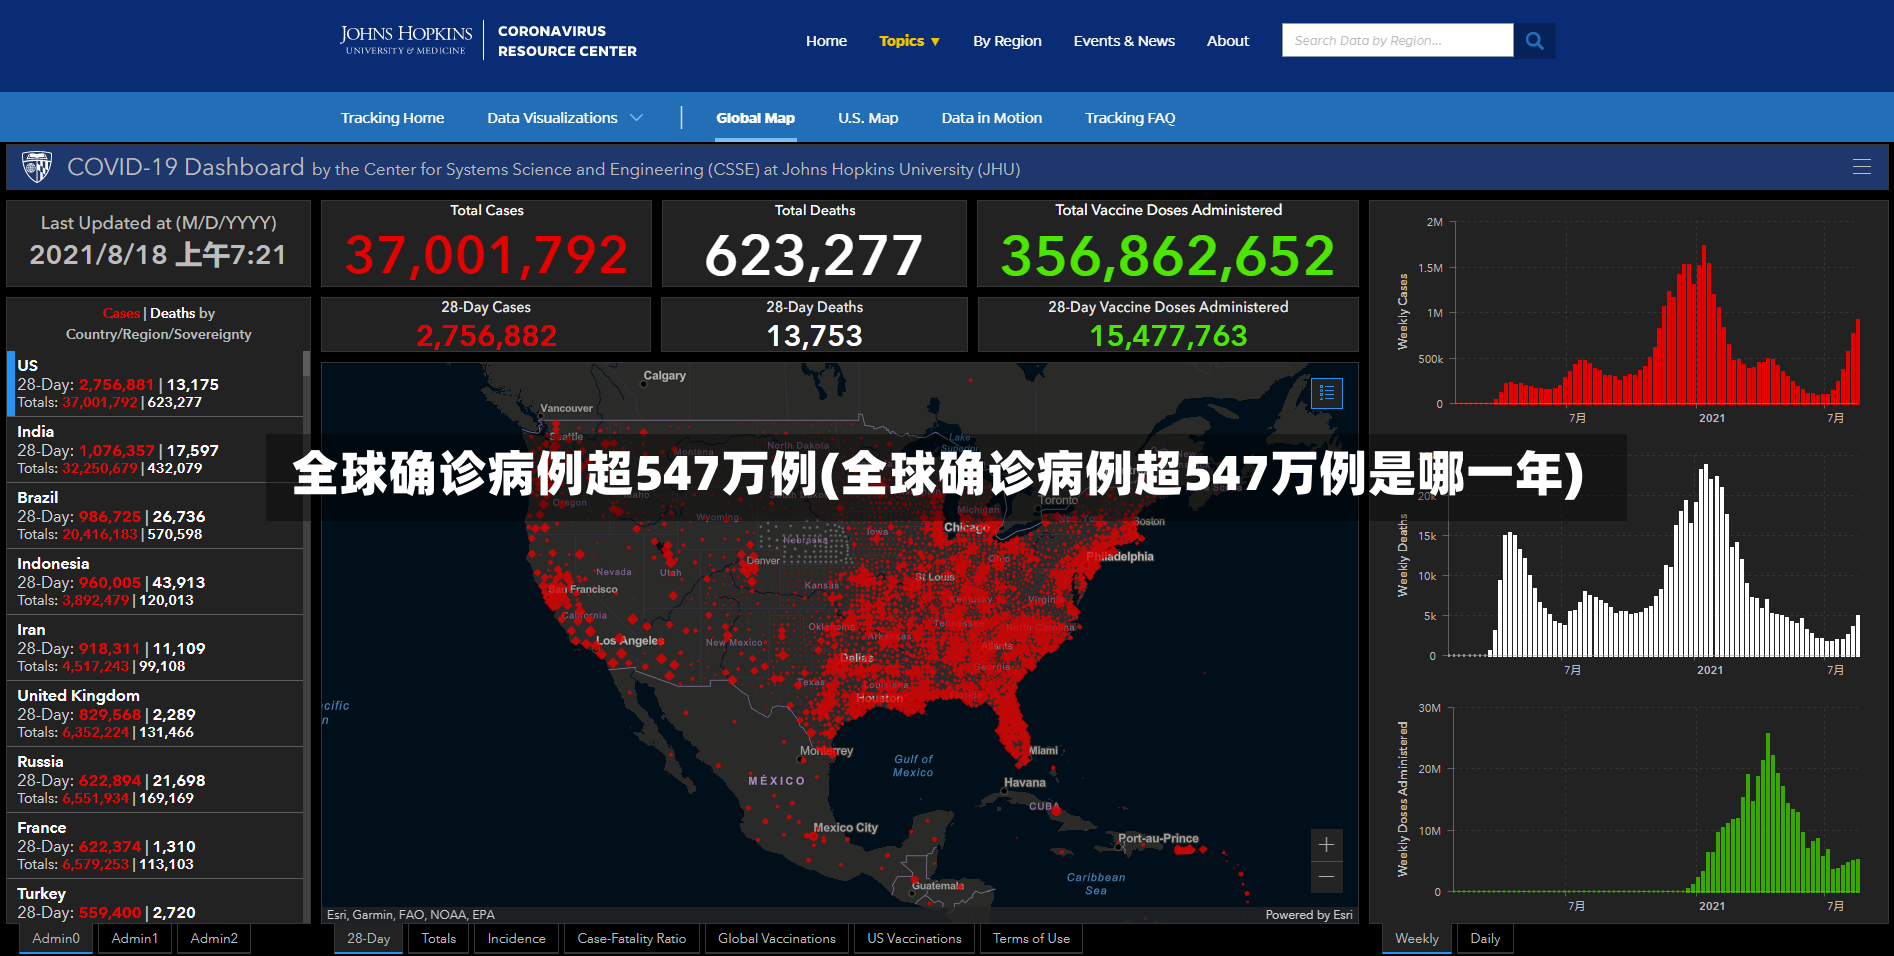Open Data in Motion page
The image size is (1894, 956).
coord(991,118)
